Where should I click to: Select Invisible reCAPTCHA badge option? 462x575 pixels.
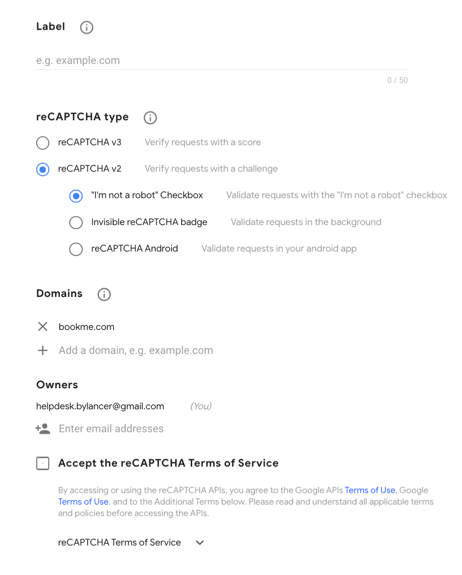pyautogui.click(x=76, y=222)
